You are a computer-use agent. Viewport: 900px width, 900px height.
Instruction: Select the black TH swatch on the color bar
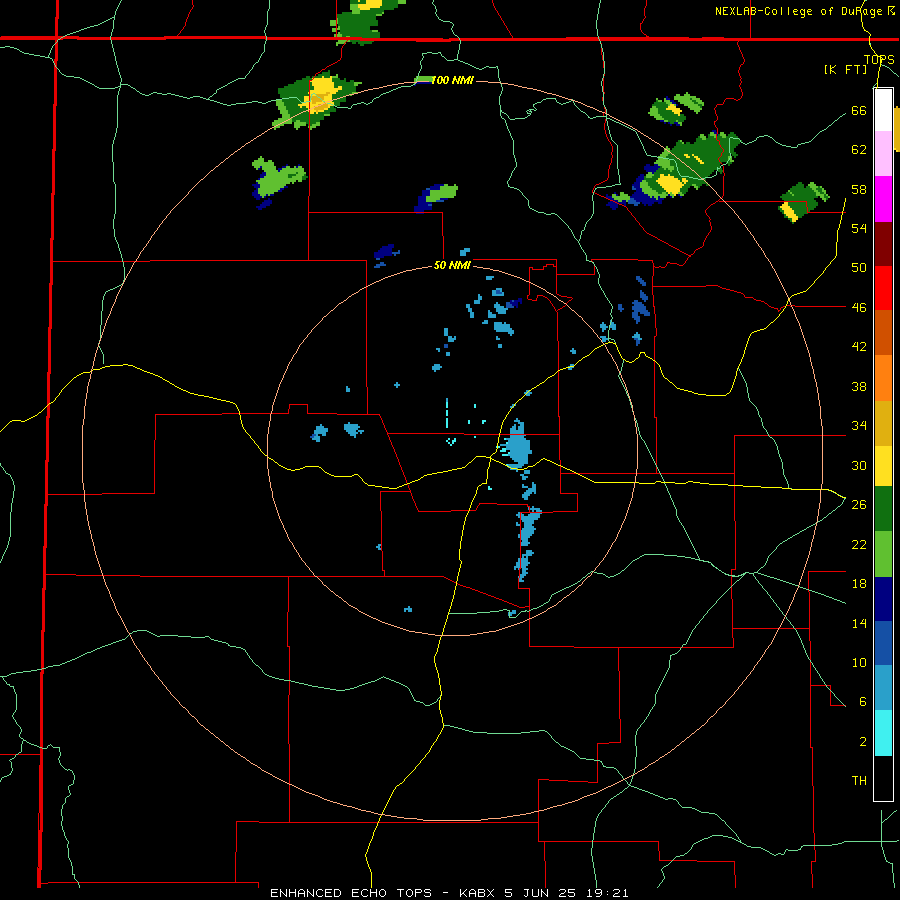(x=883, y=778)
